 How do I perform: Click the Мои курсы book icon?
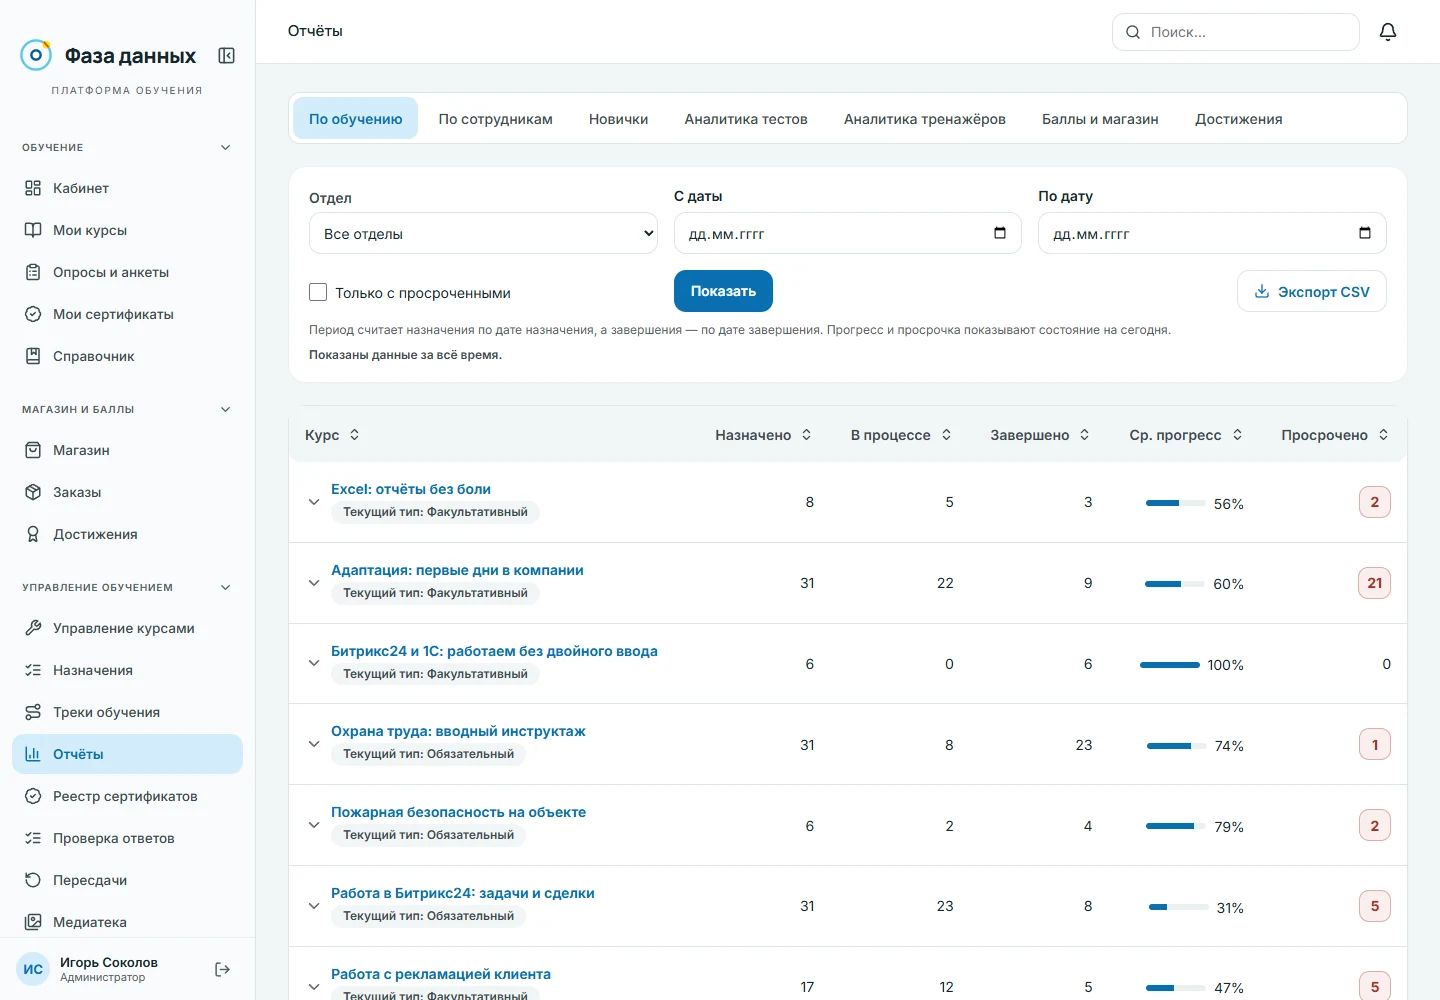[x=33, y=230]
